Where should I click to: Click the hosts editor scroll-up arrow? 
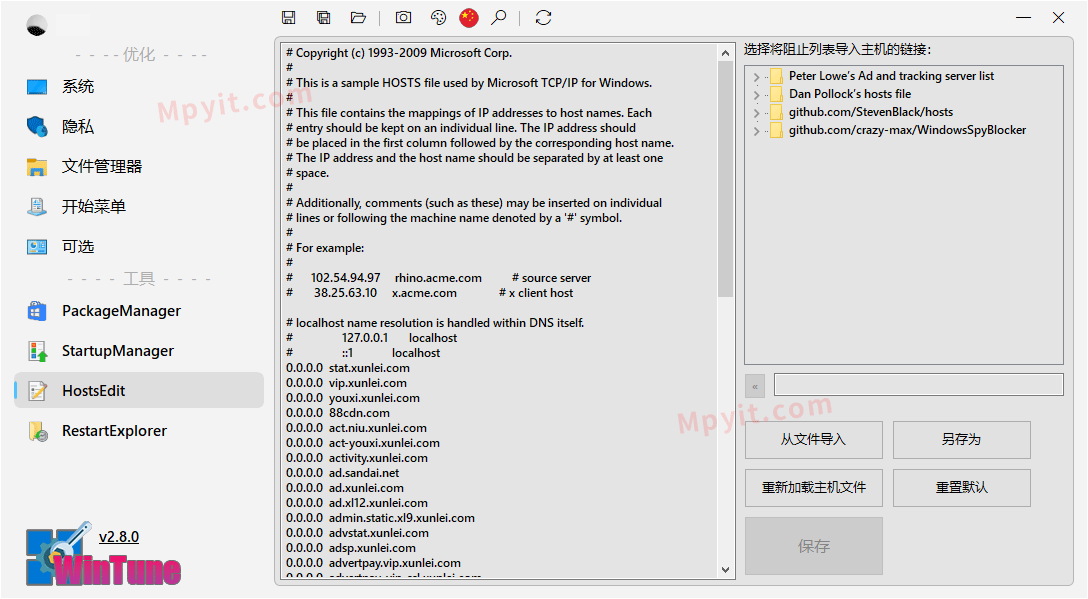coord(725,53)
